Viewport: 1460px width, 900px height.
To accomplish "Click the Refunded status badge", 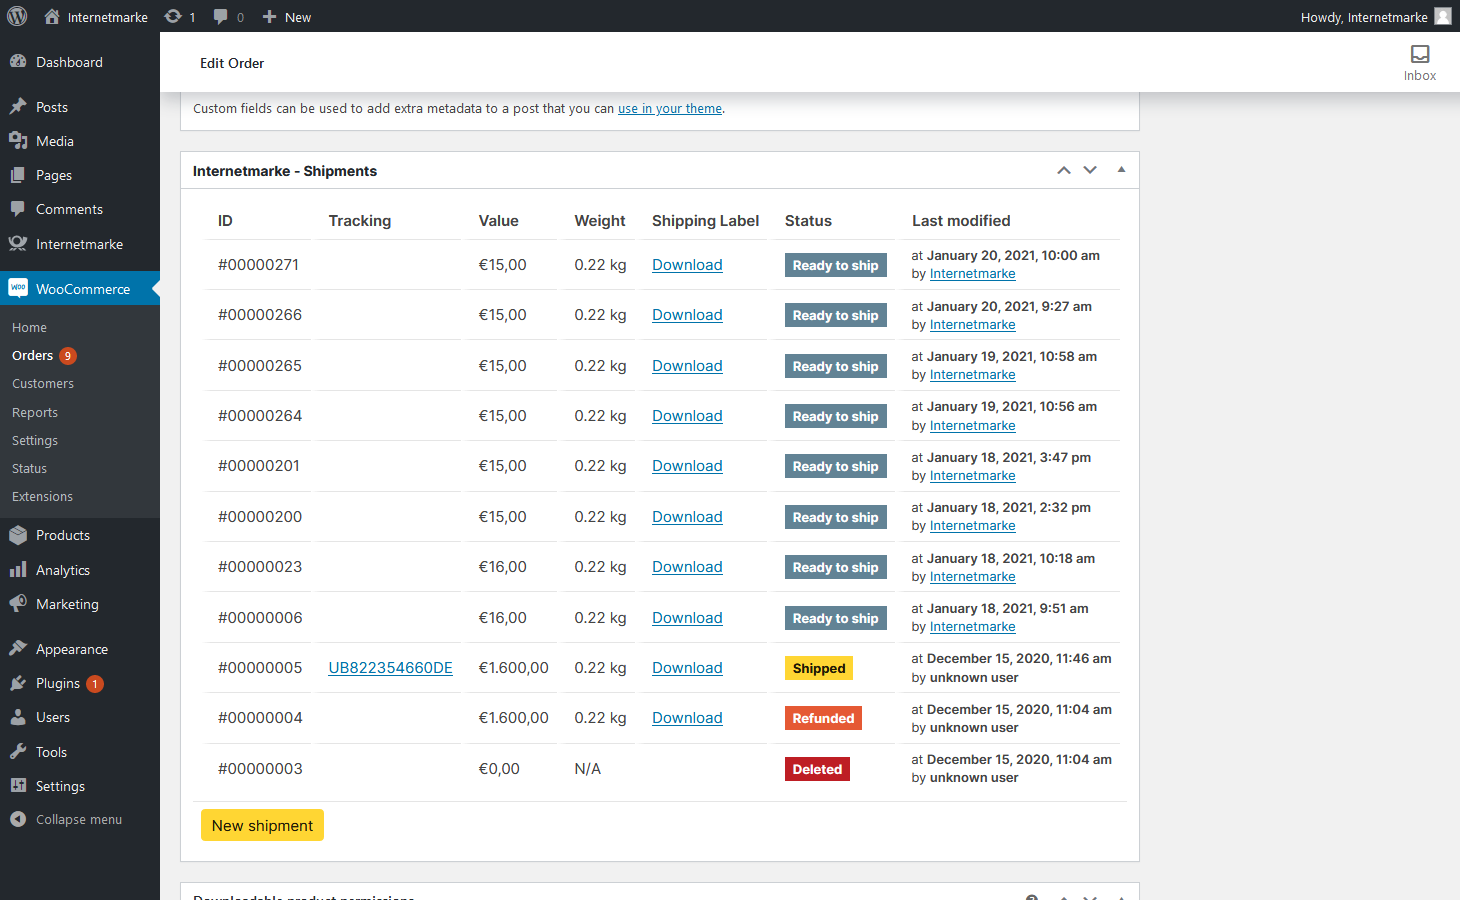I will click(823, 718).
